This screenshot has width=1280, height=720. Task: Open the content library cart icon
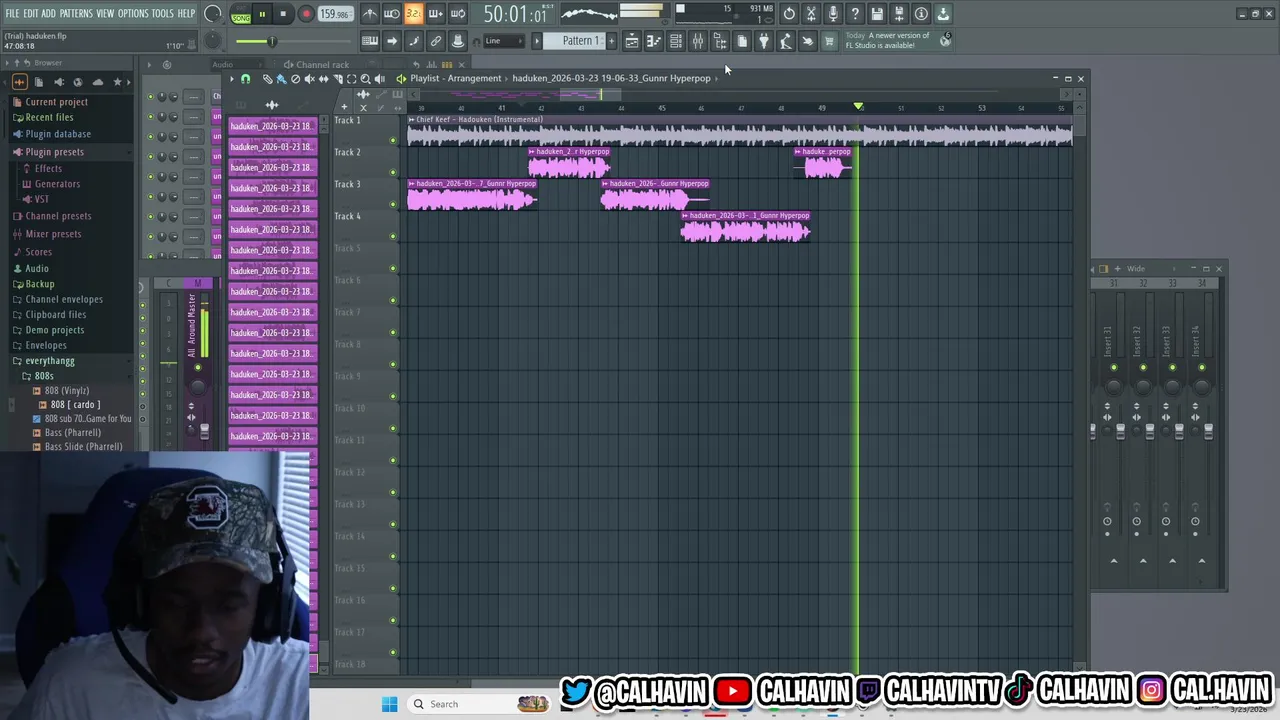[x=828, y=41]
